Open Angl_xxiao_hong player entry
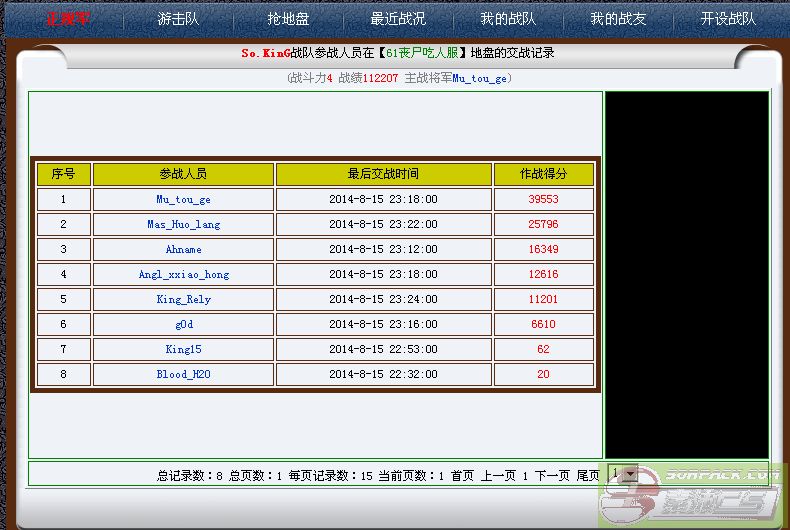 183,274
